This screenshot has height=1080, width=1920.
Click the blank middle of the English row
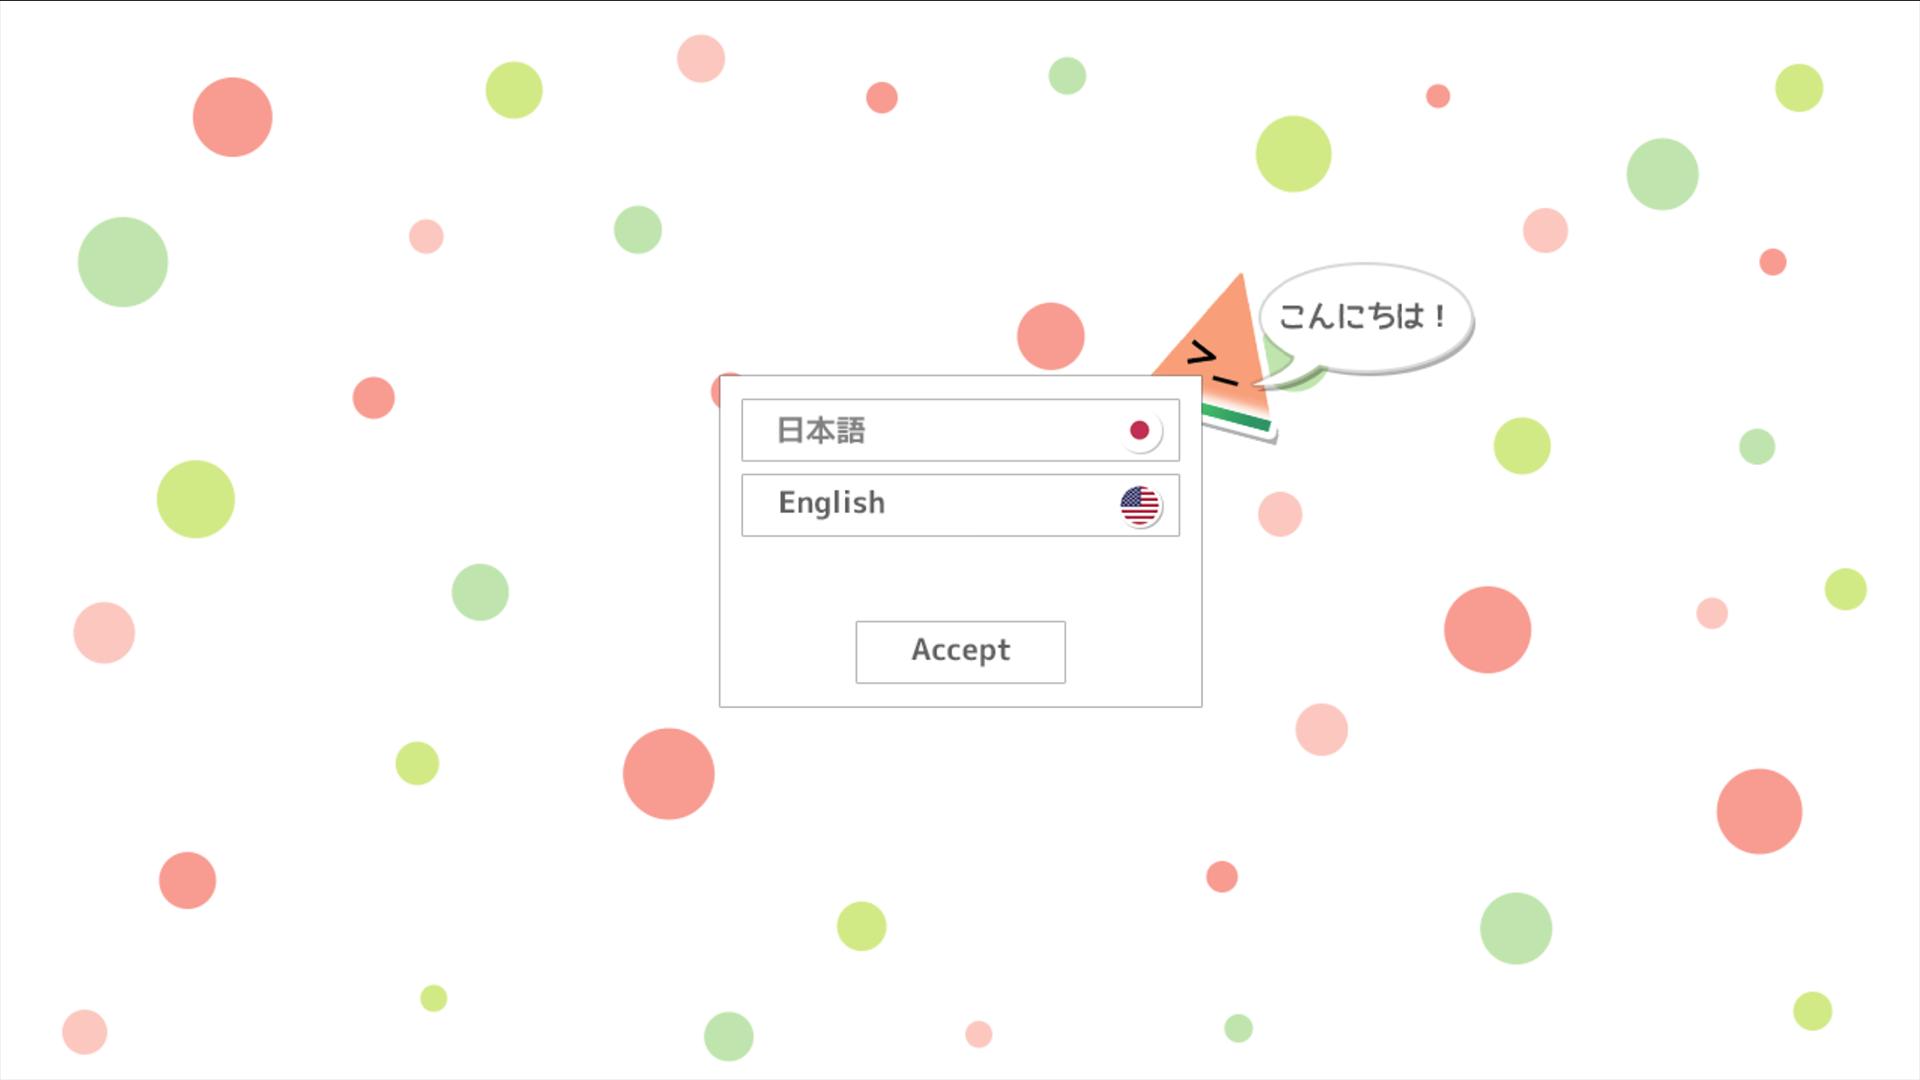coord(1000,505)
